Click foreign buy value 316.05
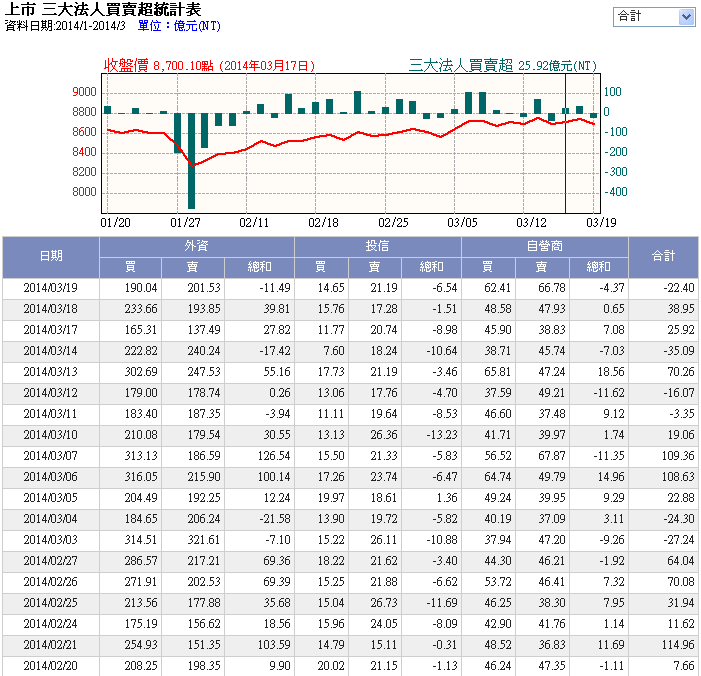This screenshot has width=701, height=676. point(141,477)
